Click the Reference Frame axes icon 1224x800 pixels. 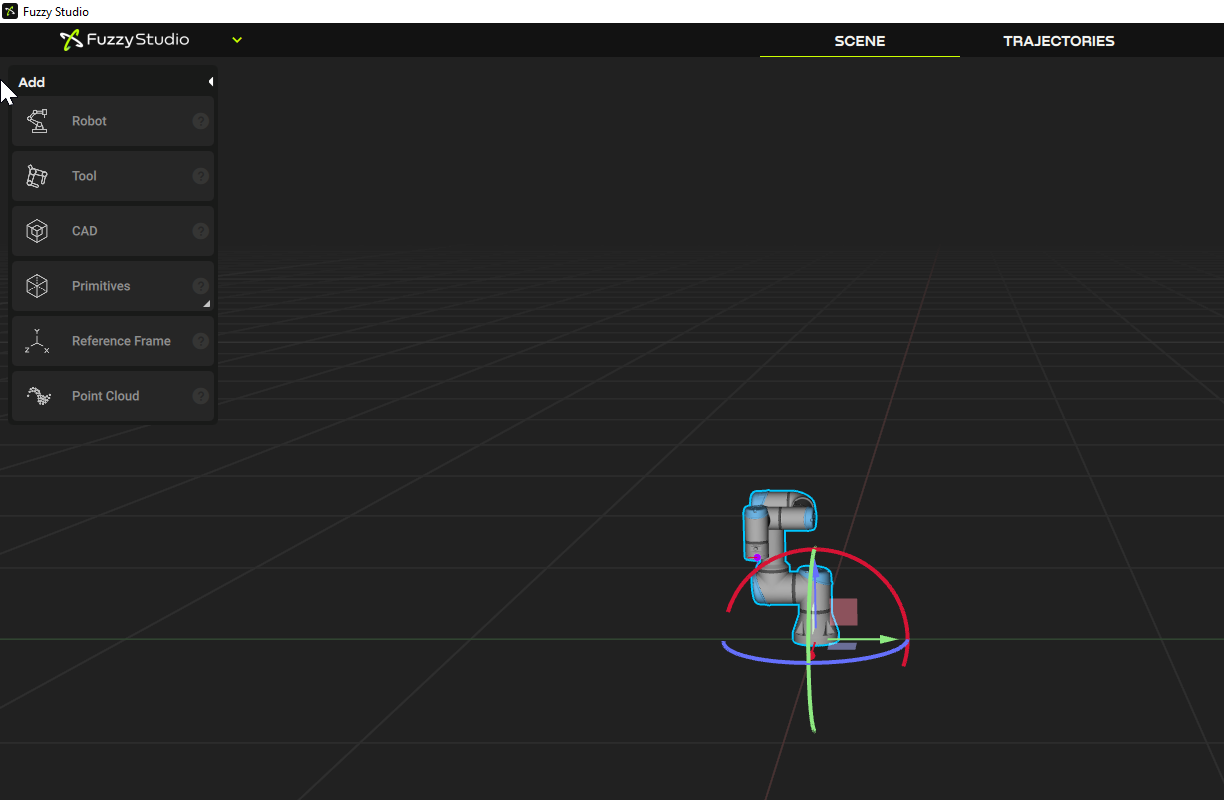click(x=37, y=340)
